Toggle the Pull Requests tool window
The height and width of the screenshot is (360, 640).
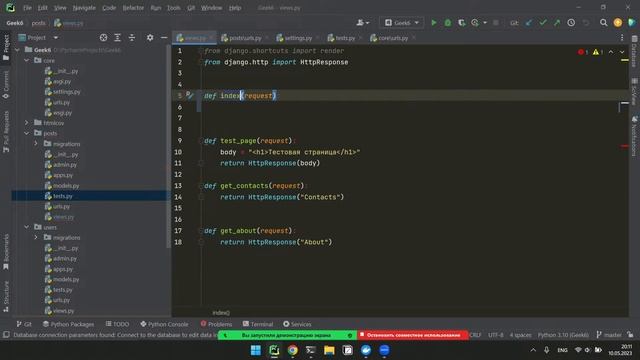click(6, 131)
